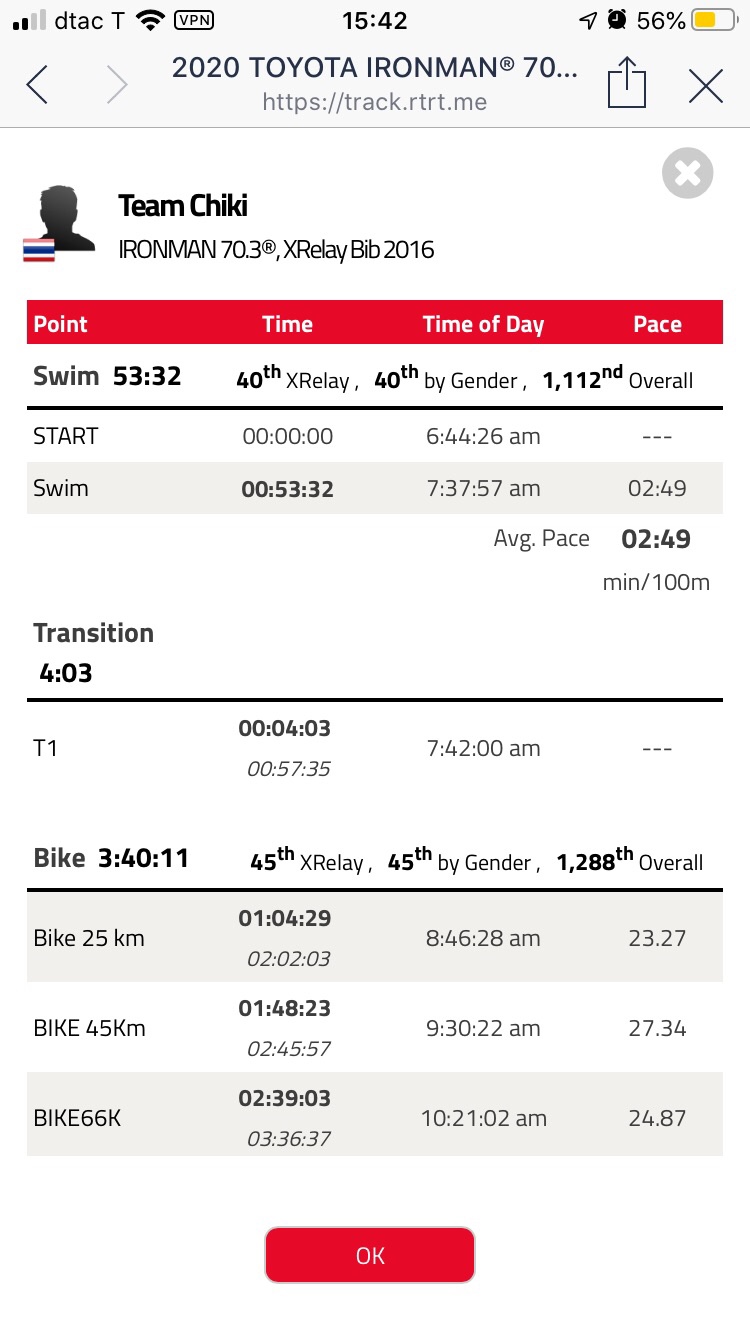The height and width of the screenshot is (1334, 750).
Task: Tap the Point column header
Action: [x=61, y=324]
